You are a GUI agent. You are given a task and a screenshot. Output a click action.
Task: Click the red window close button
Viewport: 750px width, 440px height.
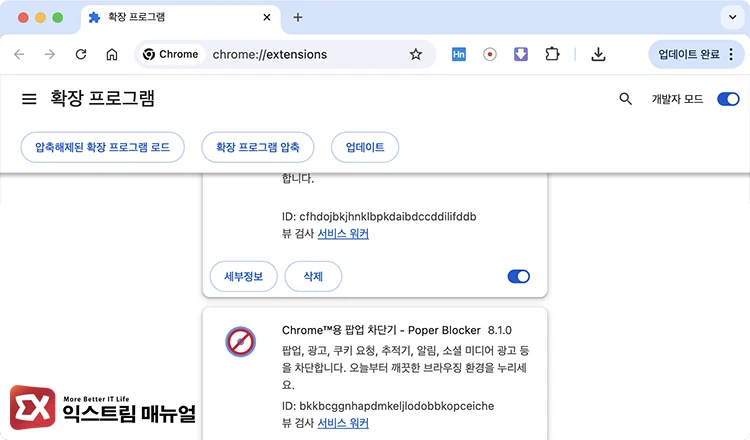pyautogui.click(x=23, y=18)
